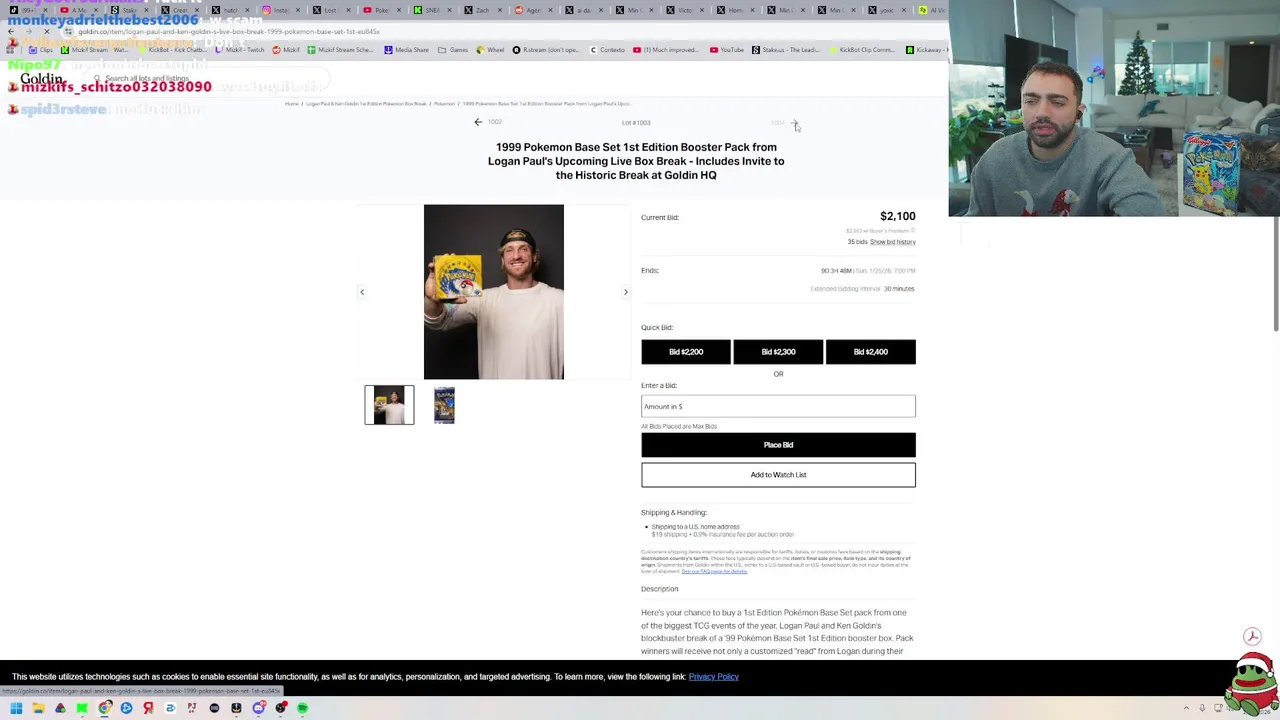Switch to the Lost browser tab
The height and width of the screenshot is (720, 1280).
point(330,10)
